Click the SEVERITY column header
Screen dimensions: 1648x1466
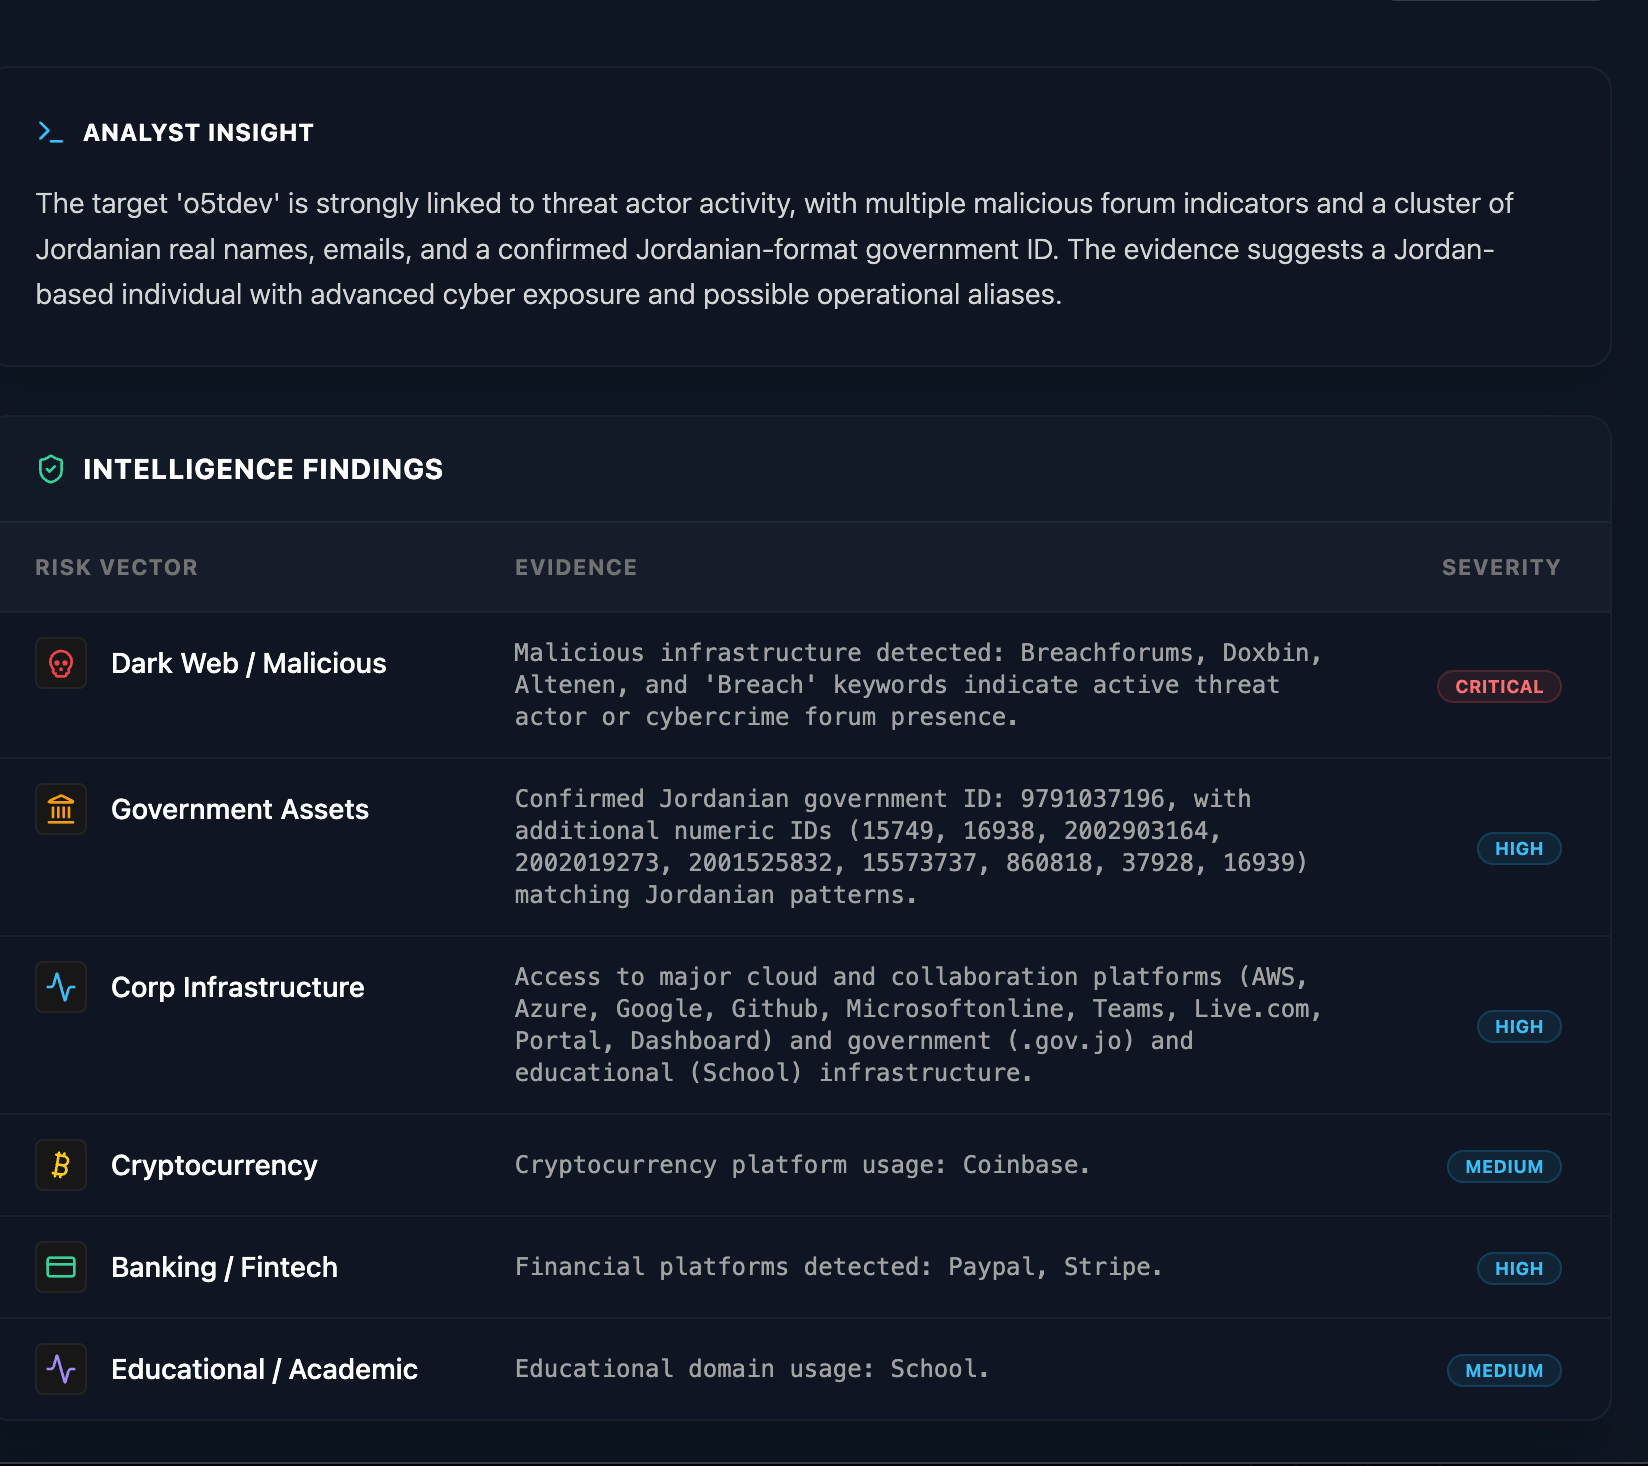pos(1500,567)
